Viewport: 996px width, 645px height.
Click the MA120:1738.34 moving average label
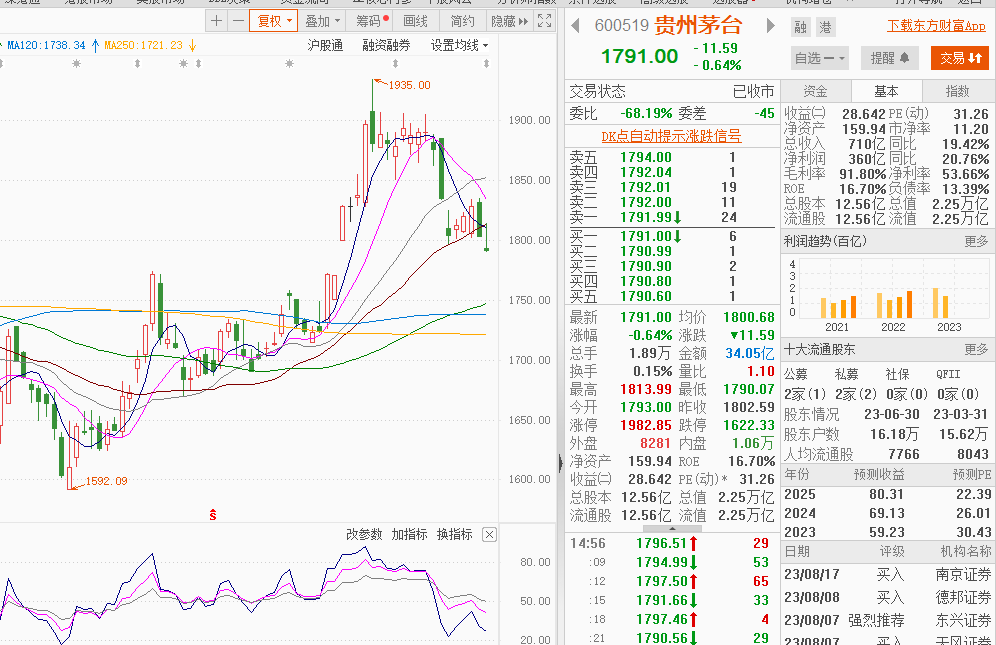point(46,45)
